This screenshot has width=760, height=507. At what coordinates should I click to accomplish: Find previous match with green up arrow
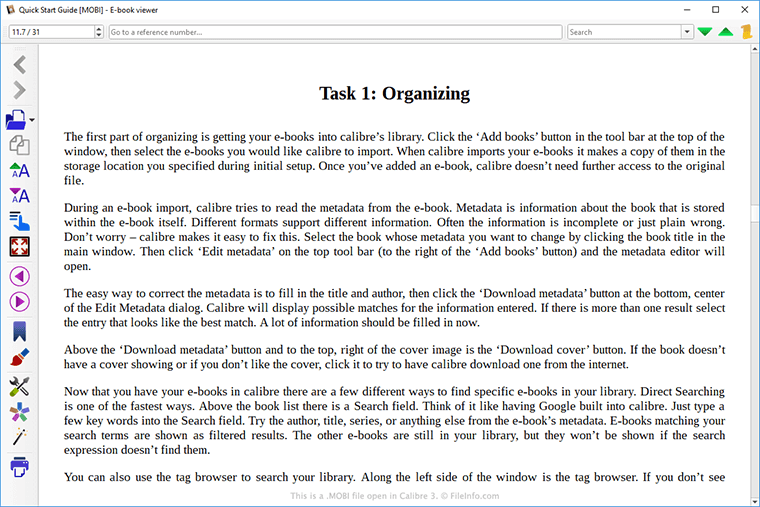pyautogui.click(x=725, y=32)
